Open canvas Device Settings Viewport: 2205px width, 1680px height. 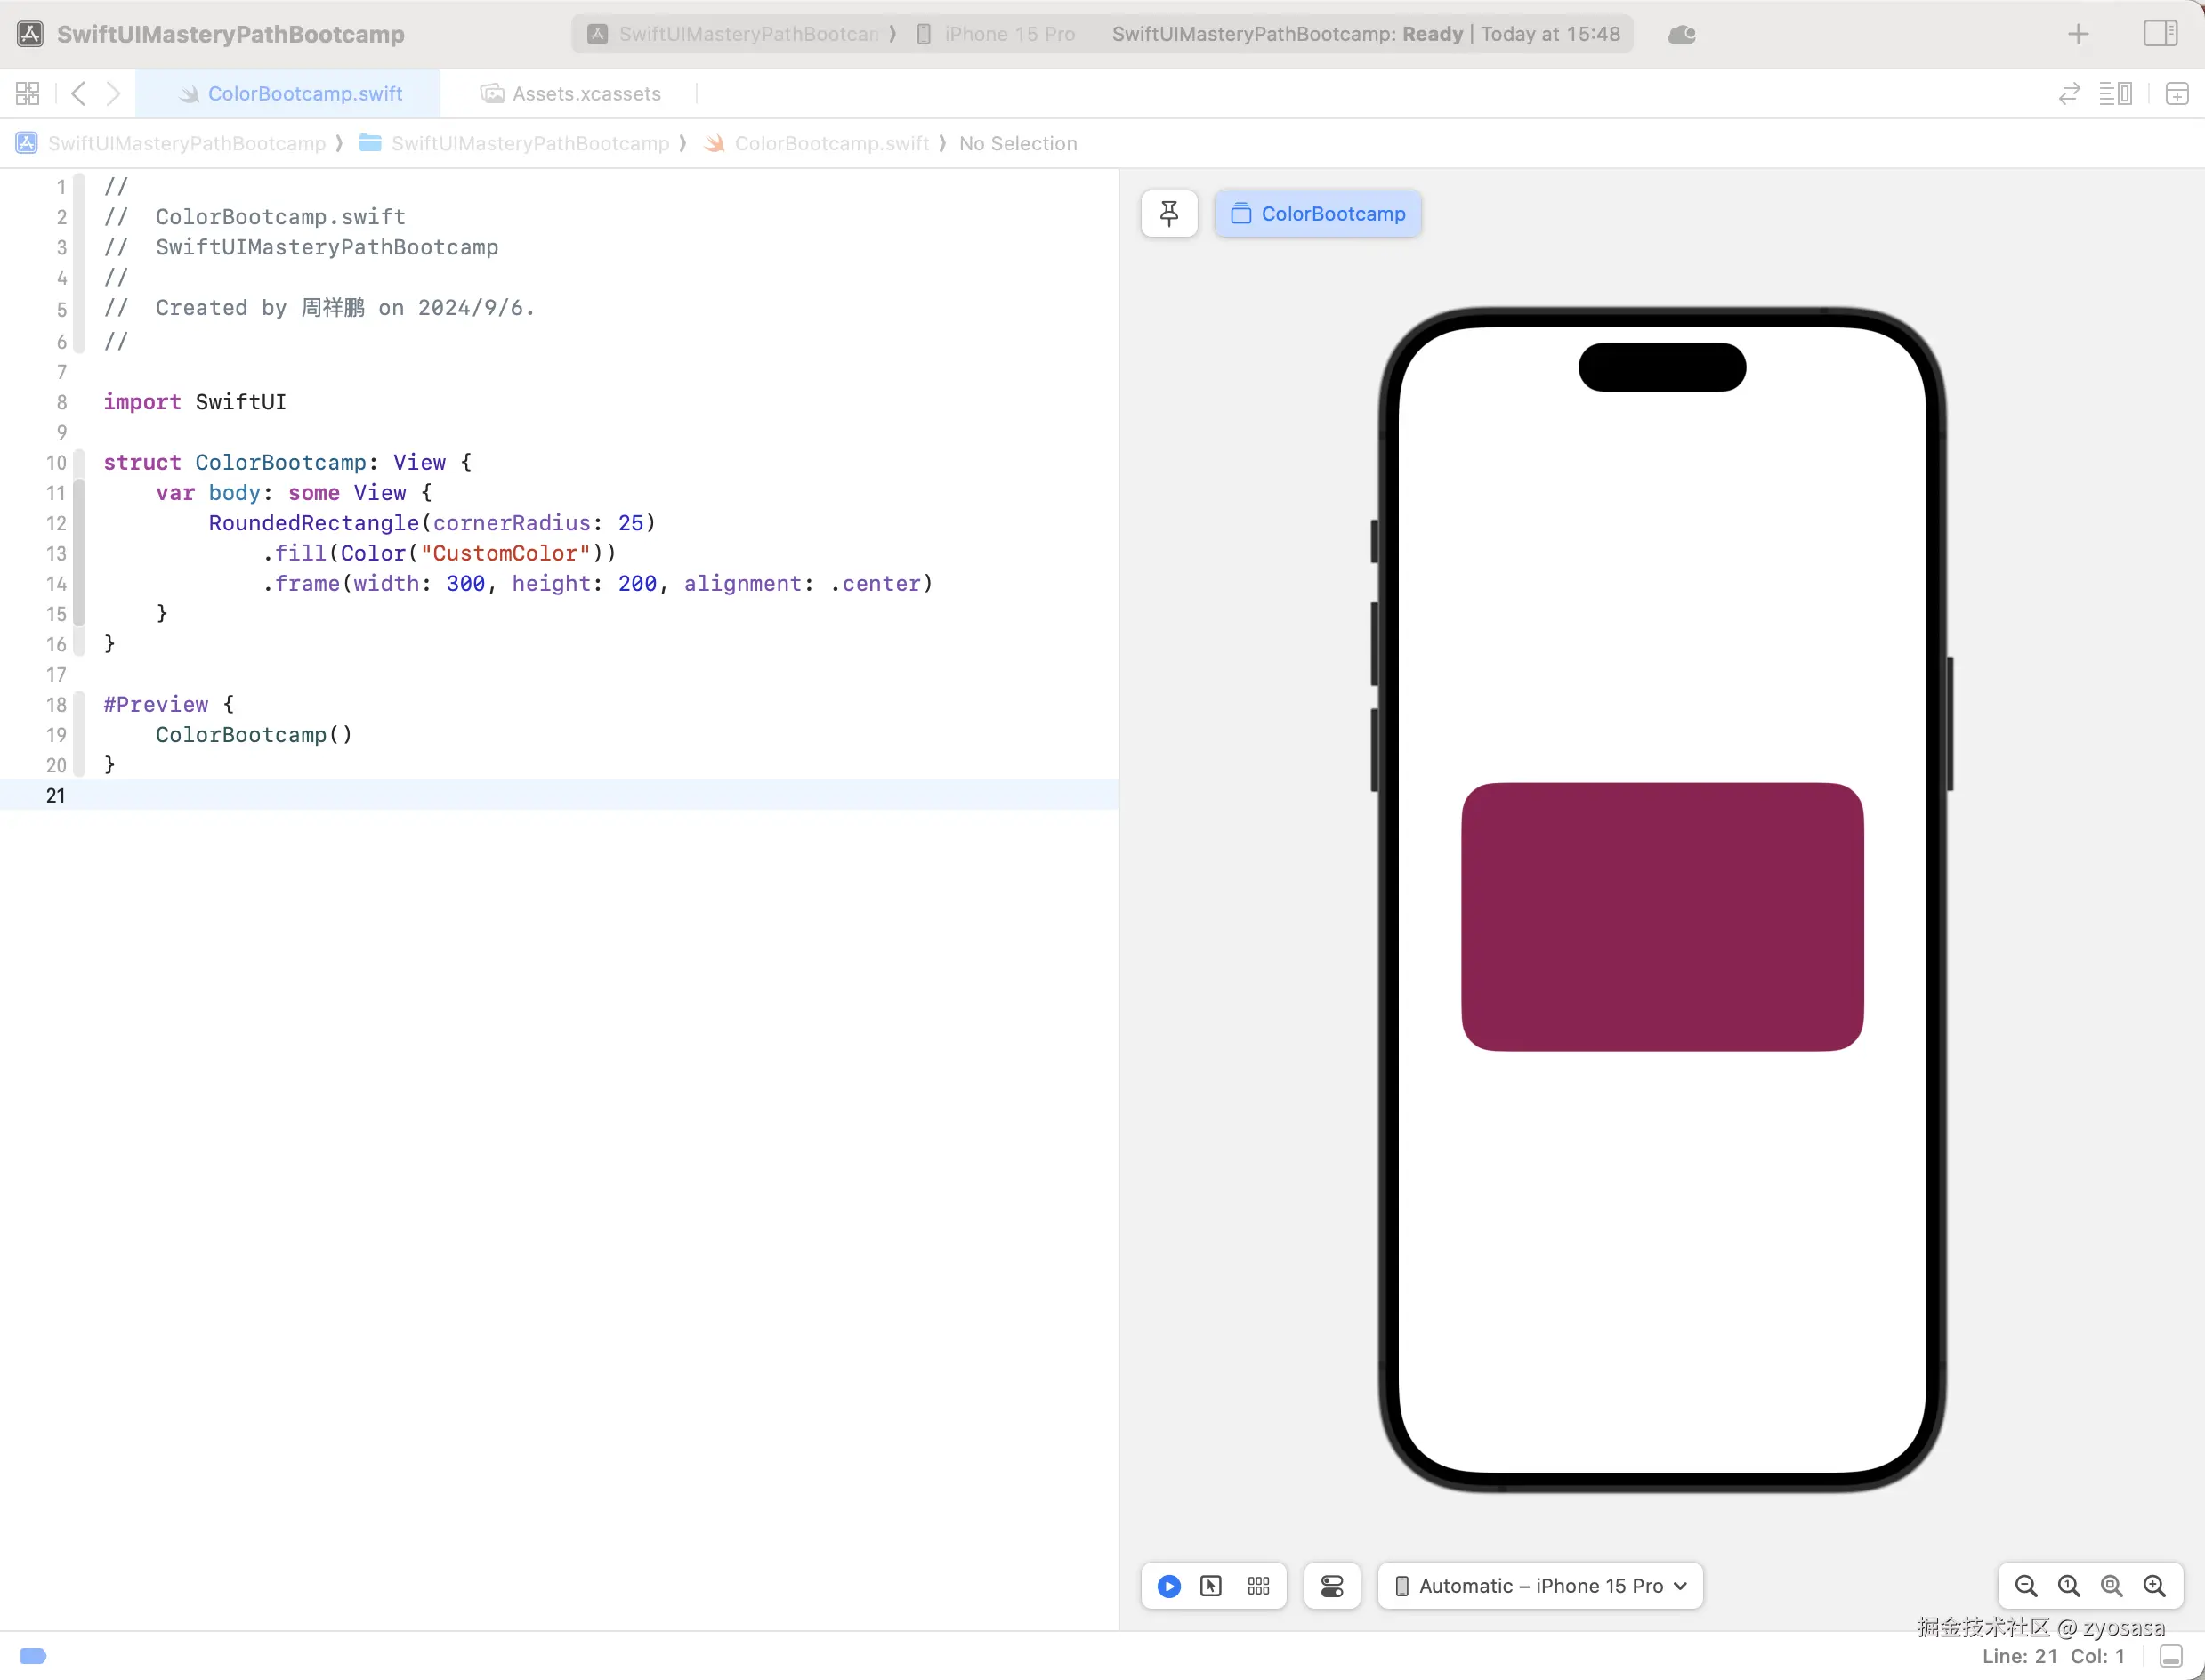point(1331,1586)
